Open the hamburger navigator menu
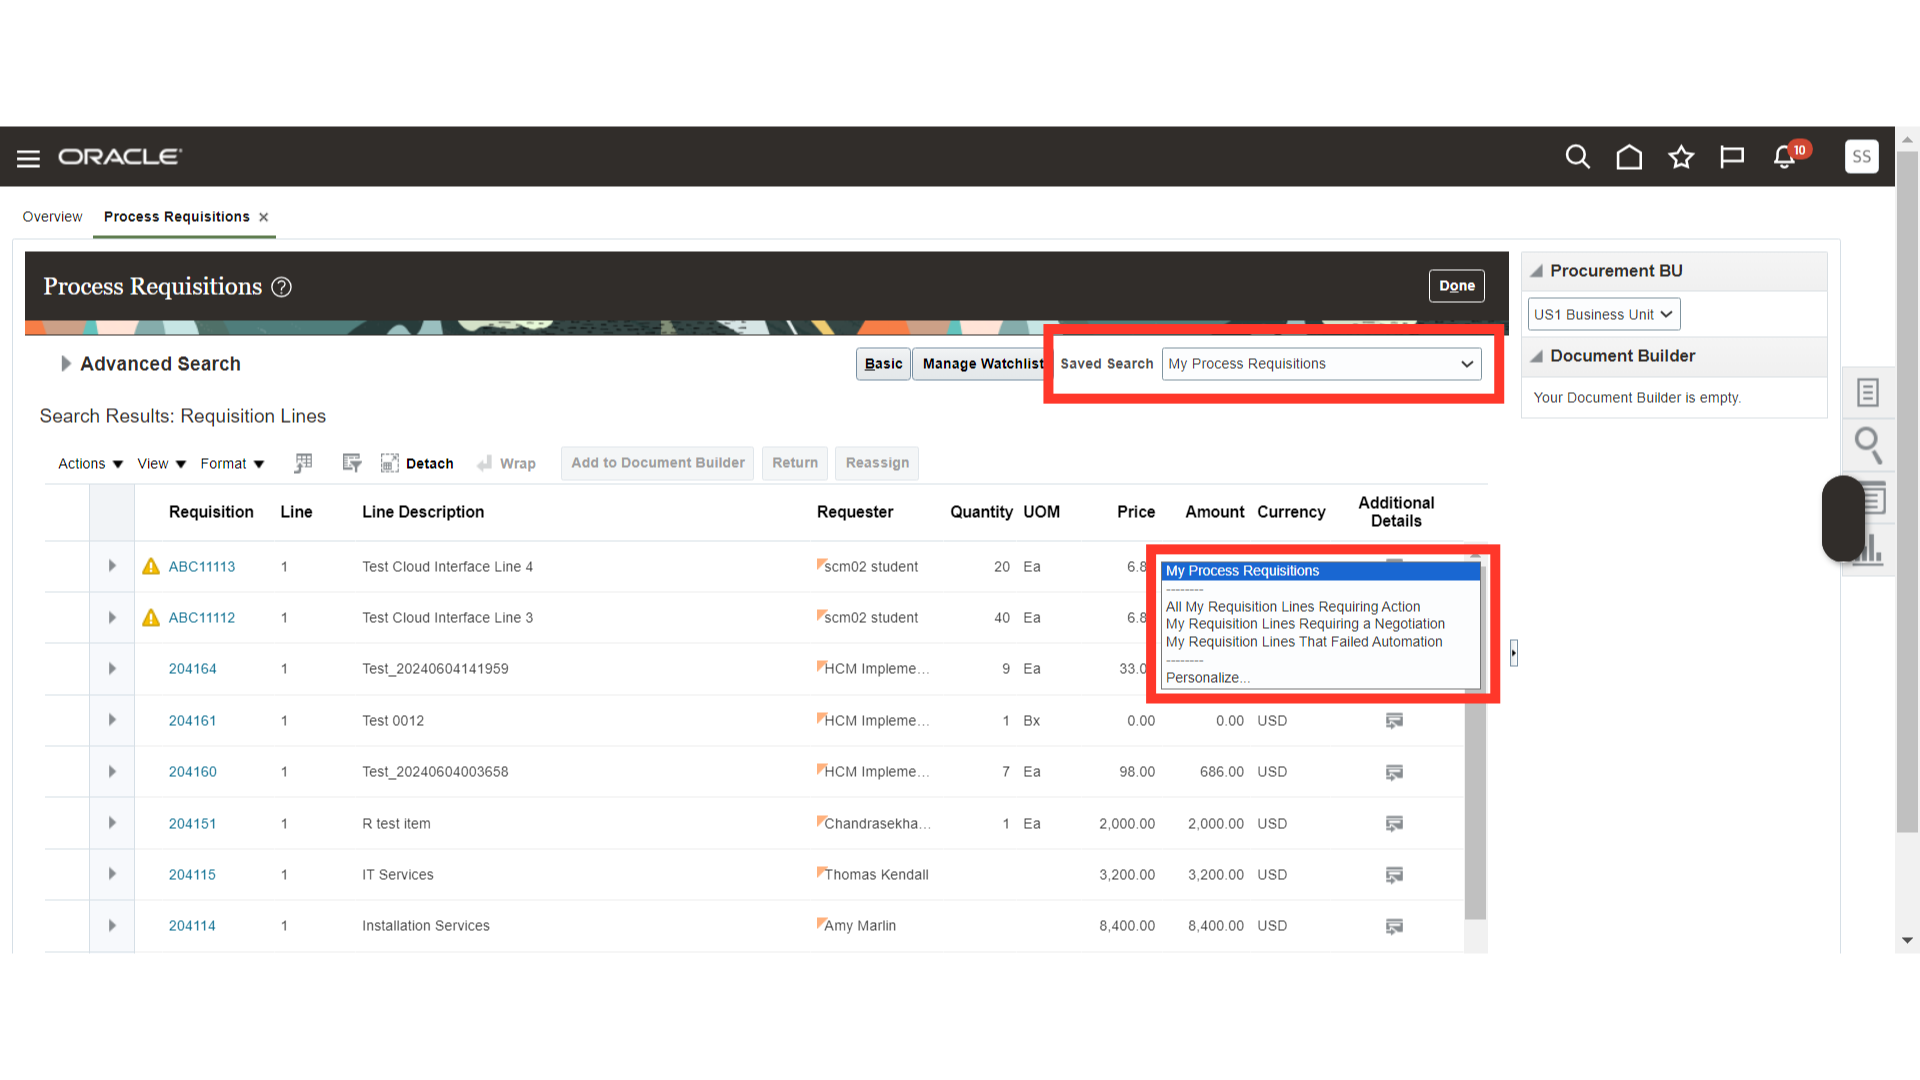1920x1080 pixels. [28, 158]
